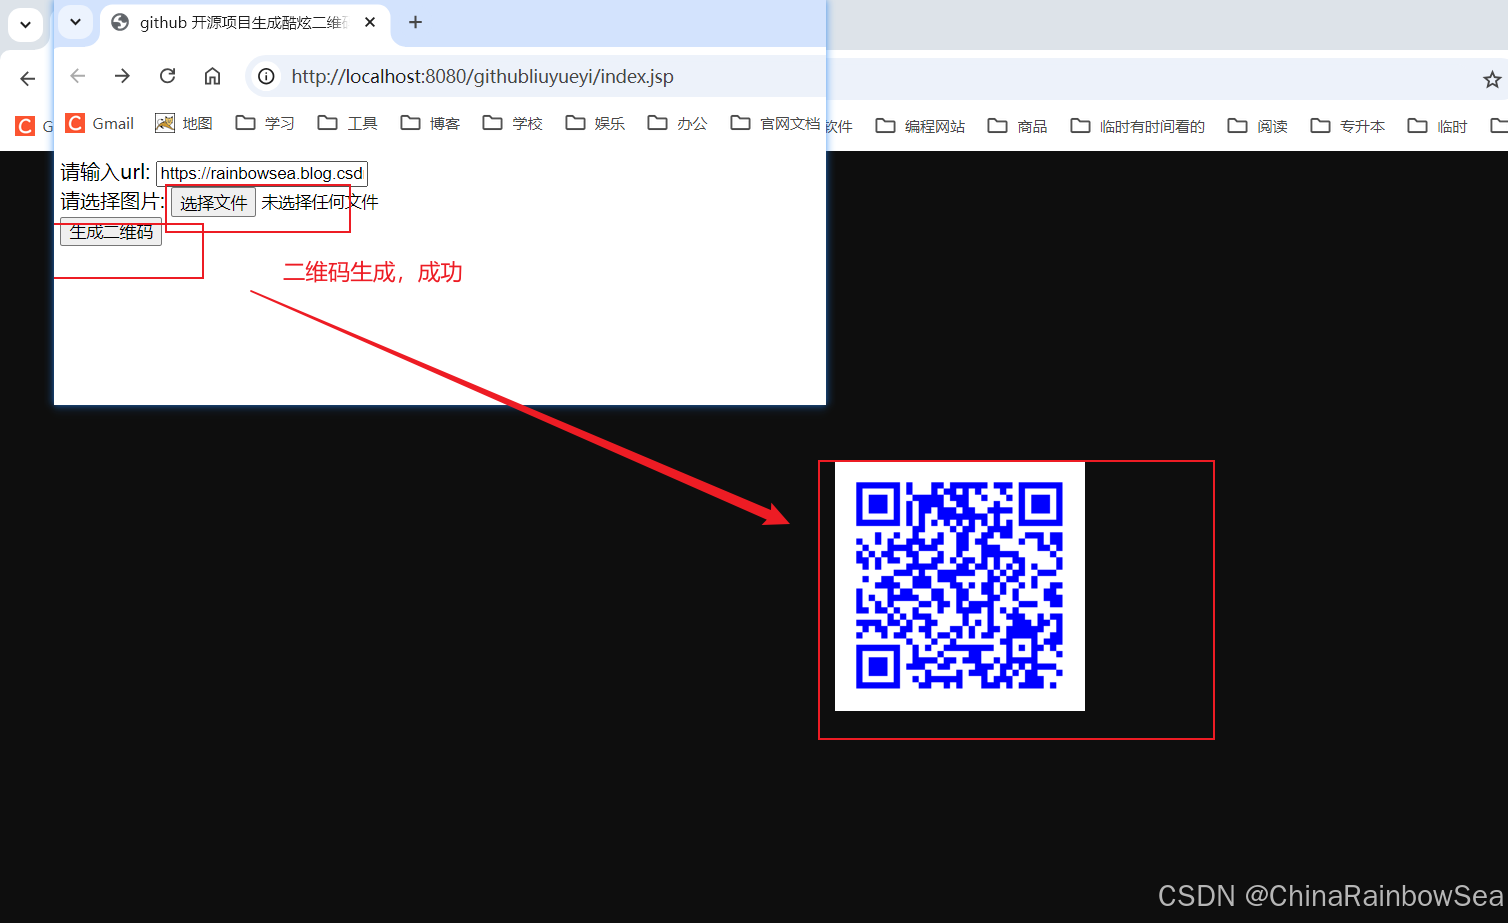Open the outer window tab search chevron
Viewport: 1508px width, 923px height.
click(25, 24)
